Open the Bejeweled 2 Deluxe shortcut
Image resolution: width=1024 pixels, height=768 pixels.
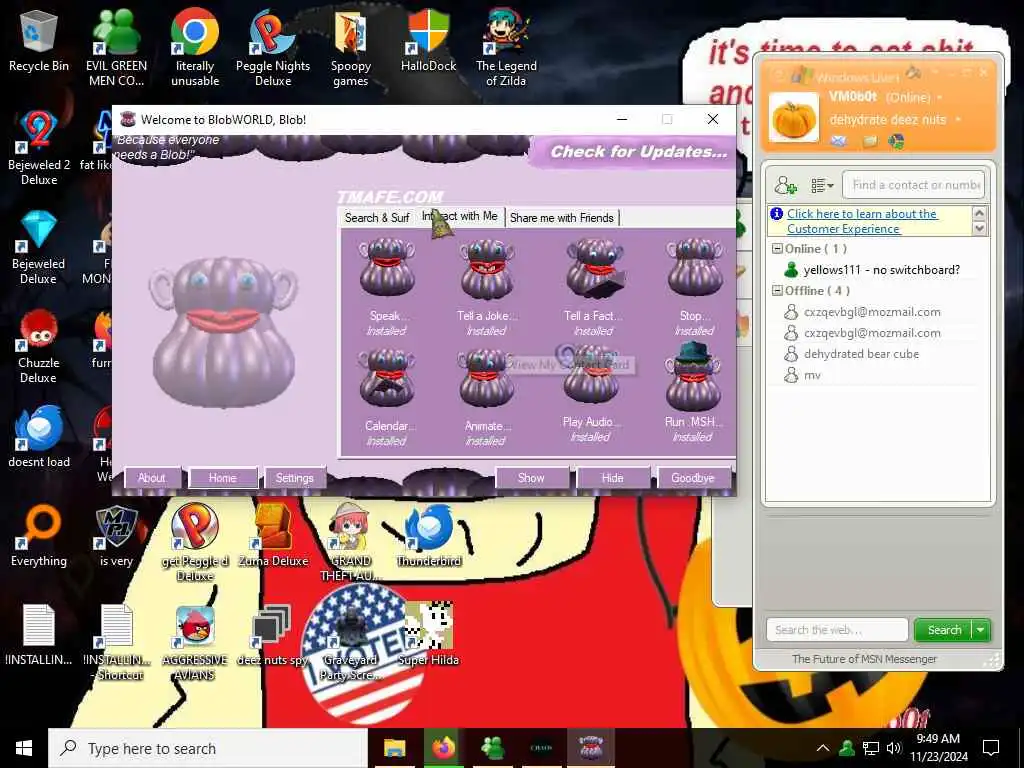coord(39,148)
